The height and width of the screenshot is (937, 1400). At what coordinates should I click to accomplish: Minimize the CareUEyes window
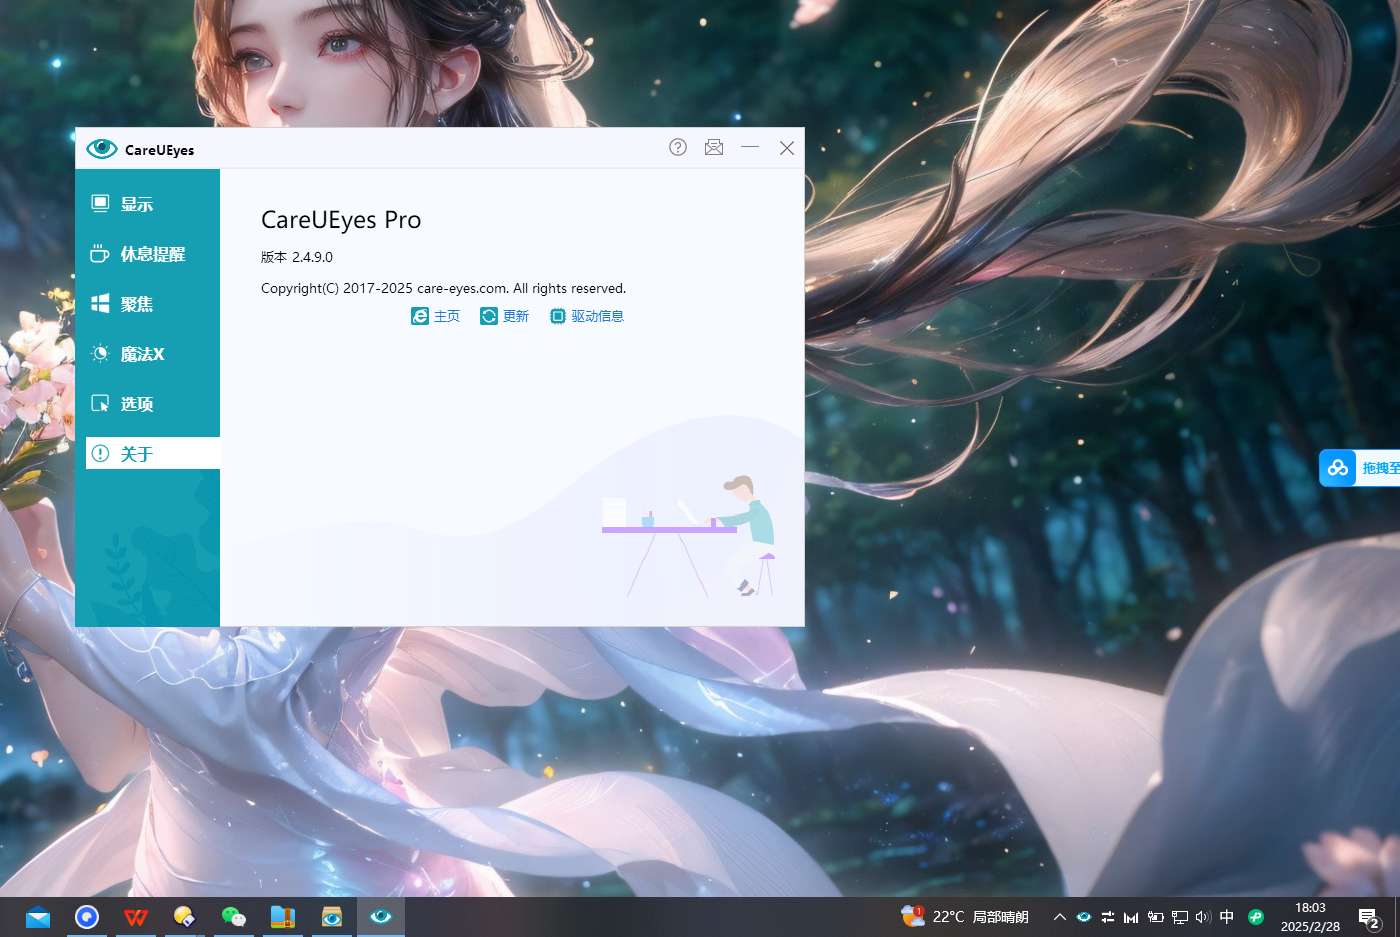click(x=750, y=147)
